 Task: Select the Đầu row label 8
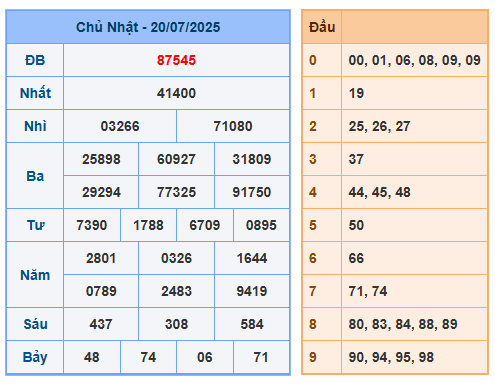[x=313, y=324]
